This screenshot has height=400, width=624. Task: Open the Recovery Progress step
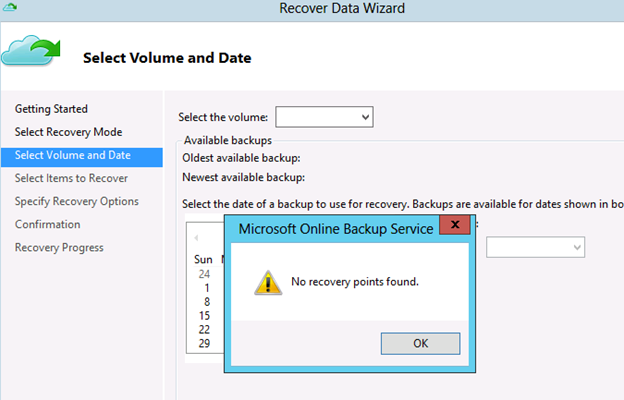(x=59, y=247)
